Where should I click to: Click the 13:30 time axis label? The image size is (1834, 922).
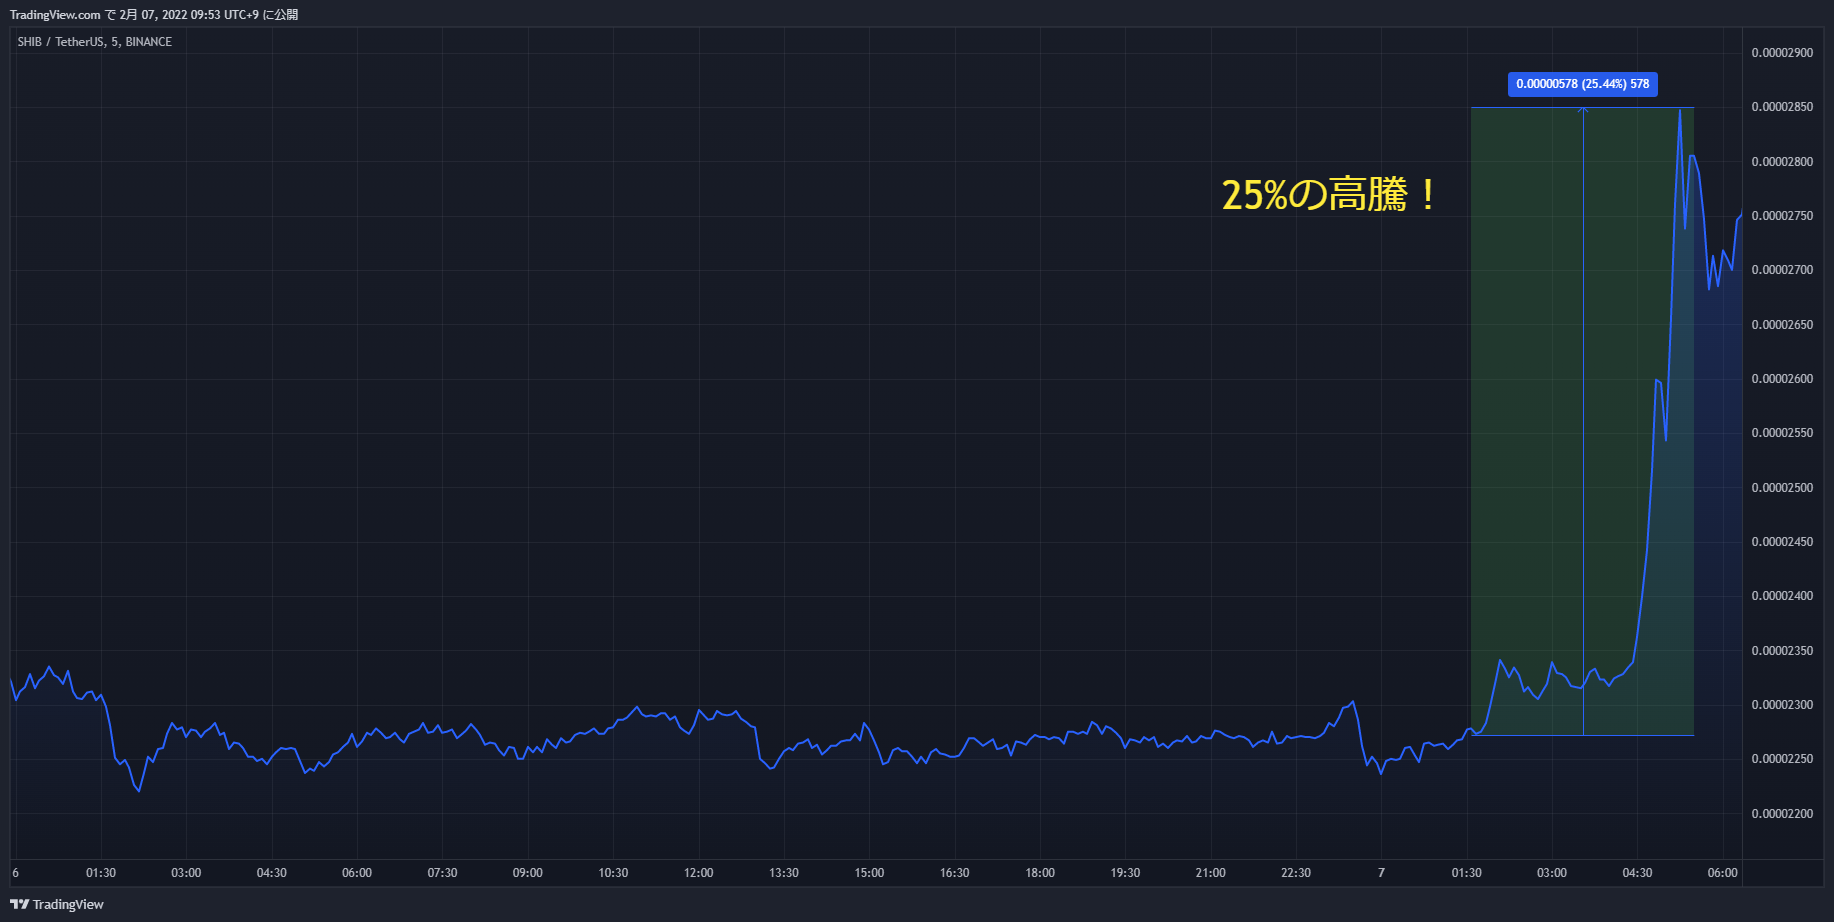click(x=784, y=873)
